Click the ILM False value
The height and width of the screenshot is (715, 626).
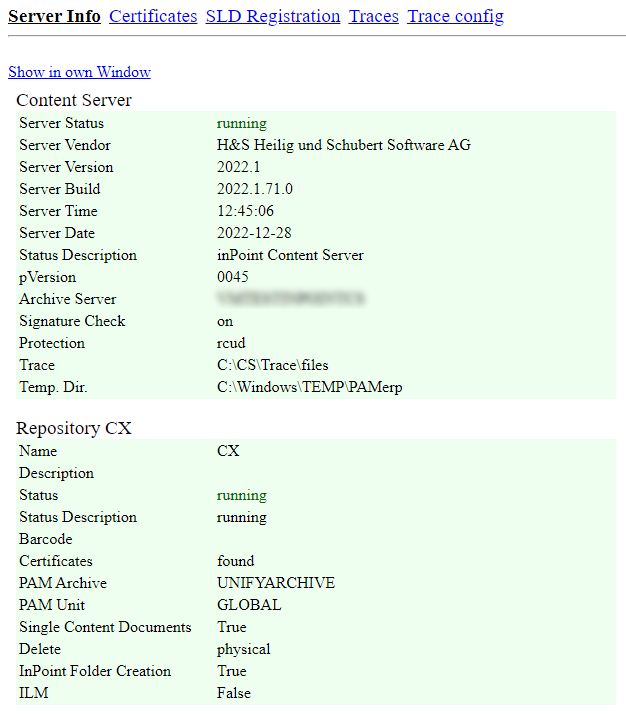[x=233, y=693]
